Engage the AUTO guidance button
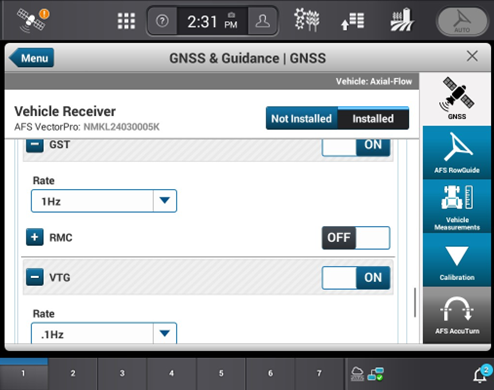Image resolution: width=494 pixels, height=390 pixels. click(x=462, y=22)
